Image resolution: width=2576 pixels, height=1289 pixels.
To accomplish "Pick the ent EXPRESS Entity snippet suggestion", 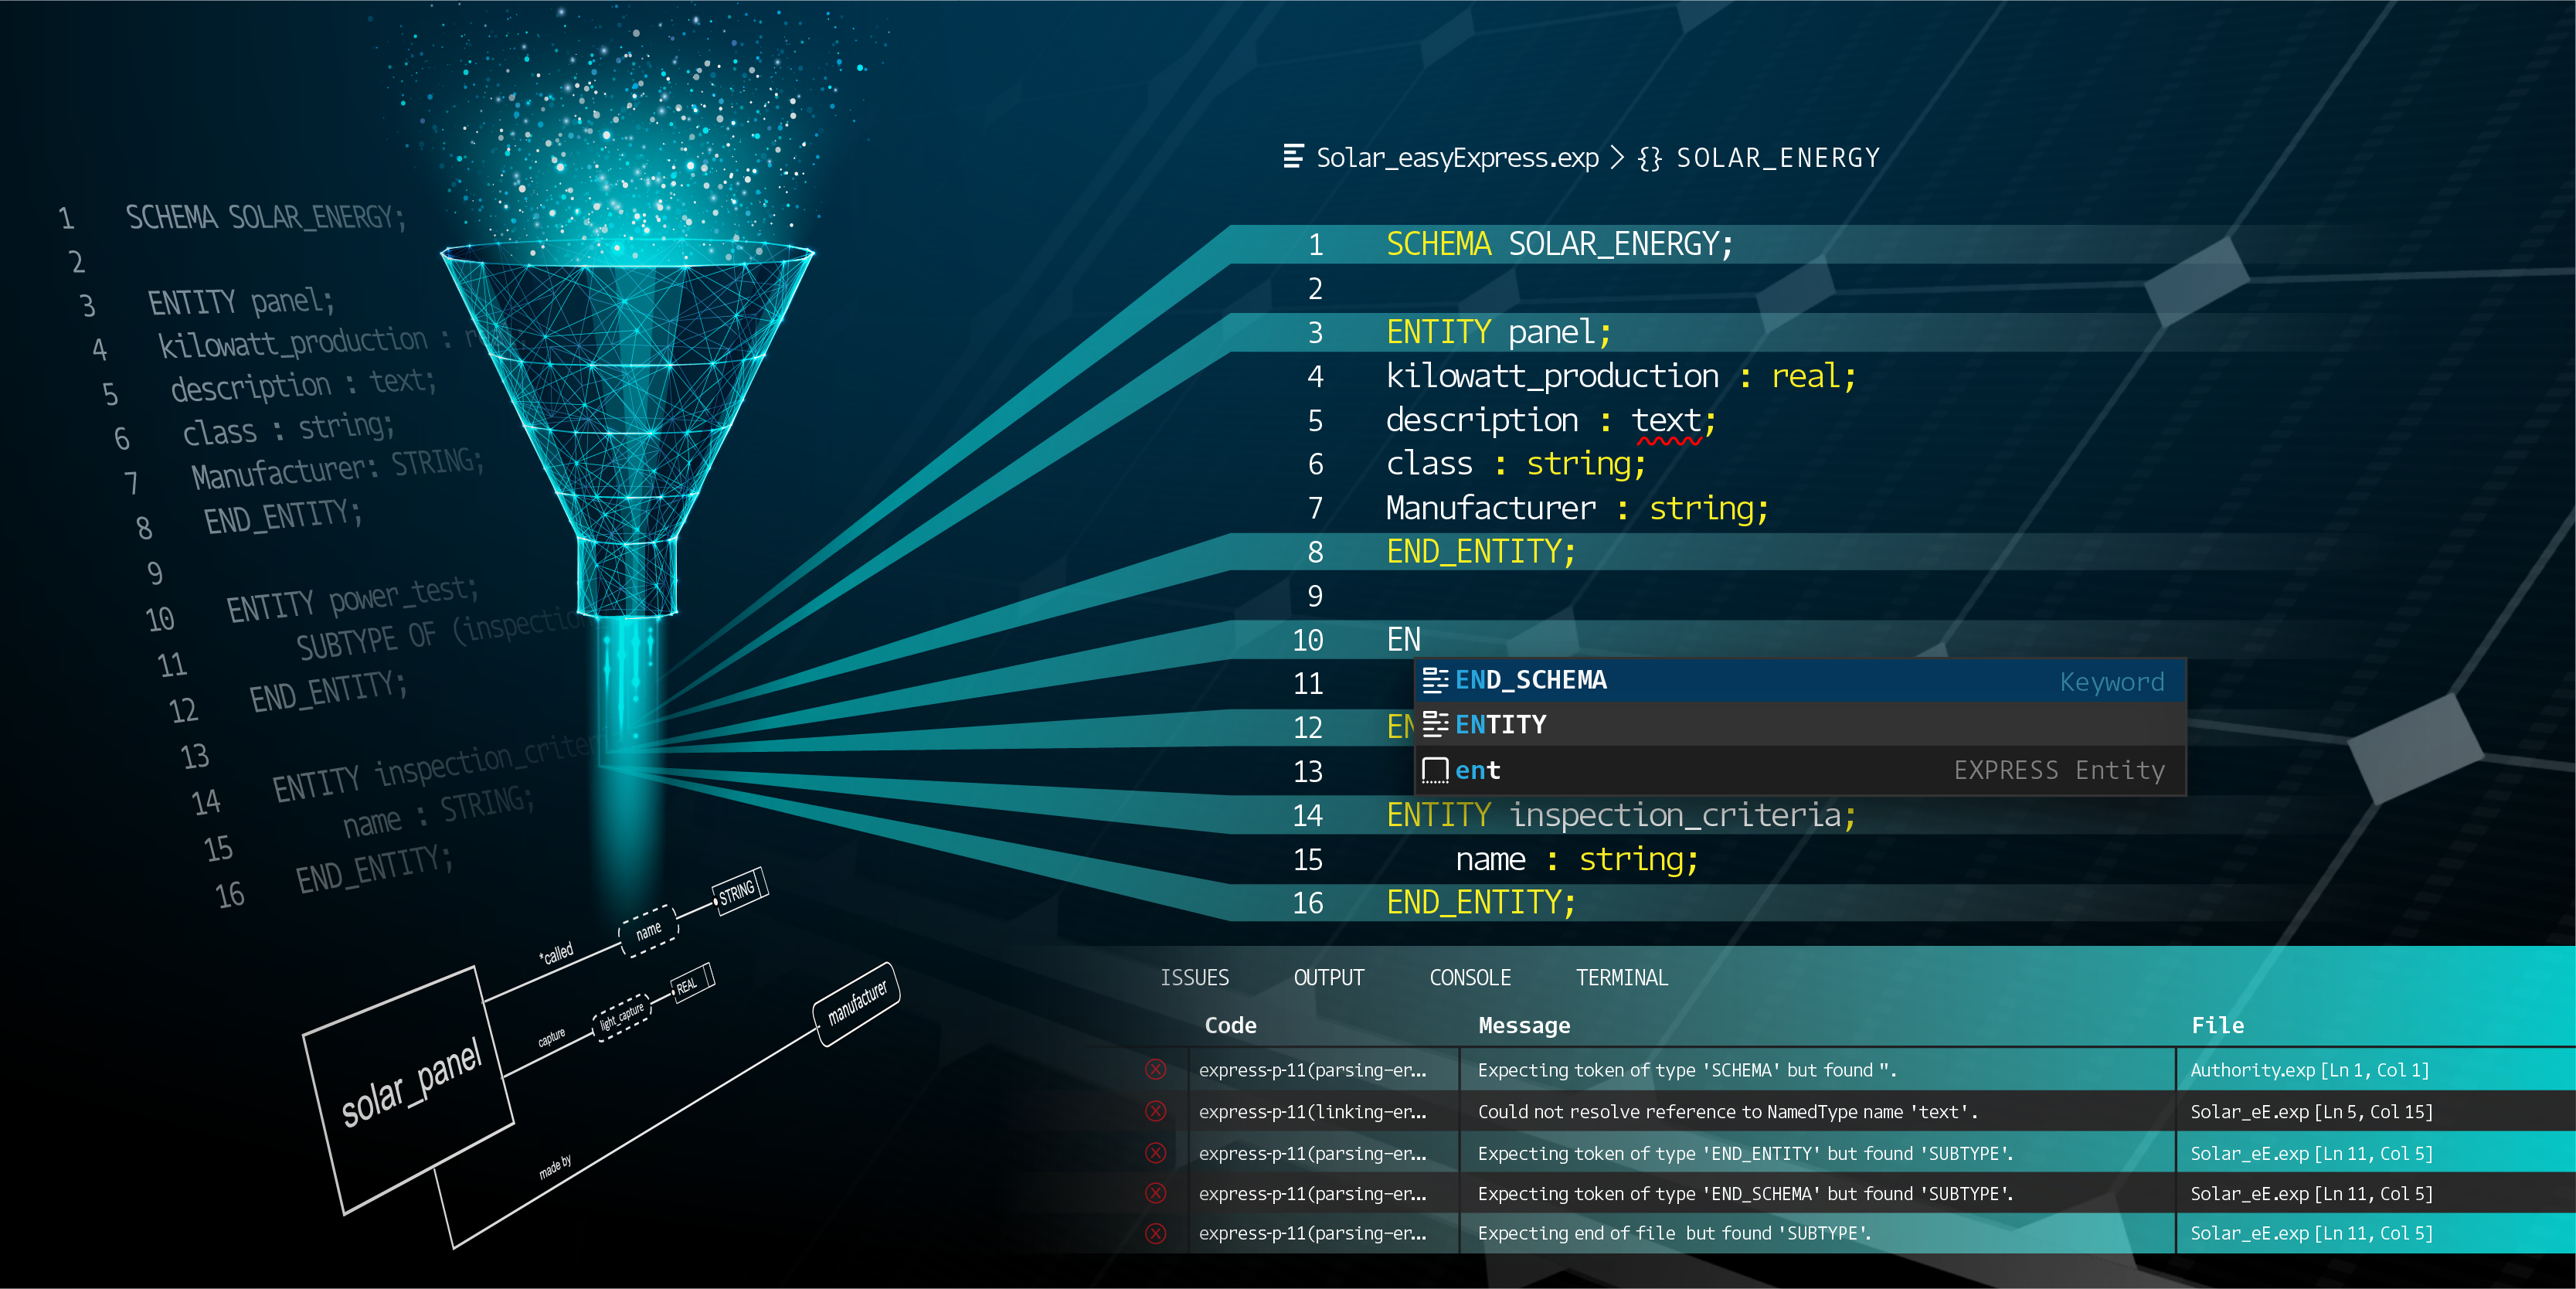I will (x=1478, y=770).
